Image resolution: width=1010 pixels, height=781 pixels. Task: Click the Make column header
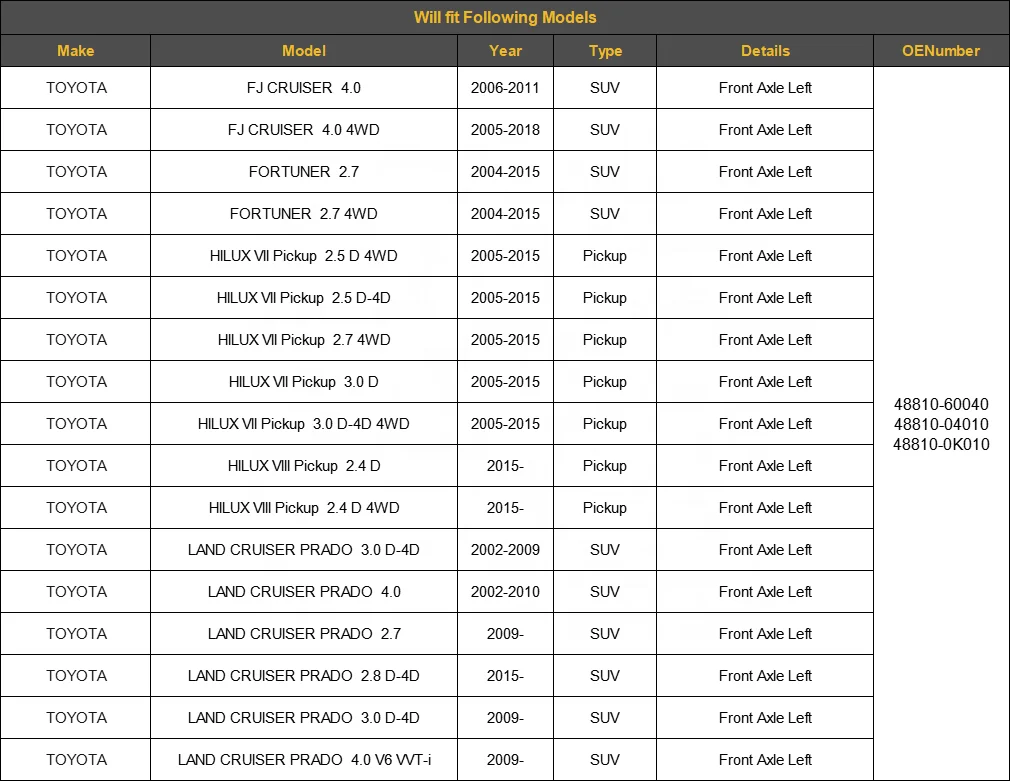[76, 51]
